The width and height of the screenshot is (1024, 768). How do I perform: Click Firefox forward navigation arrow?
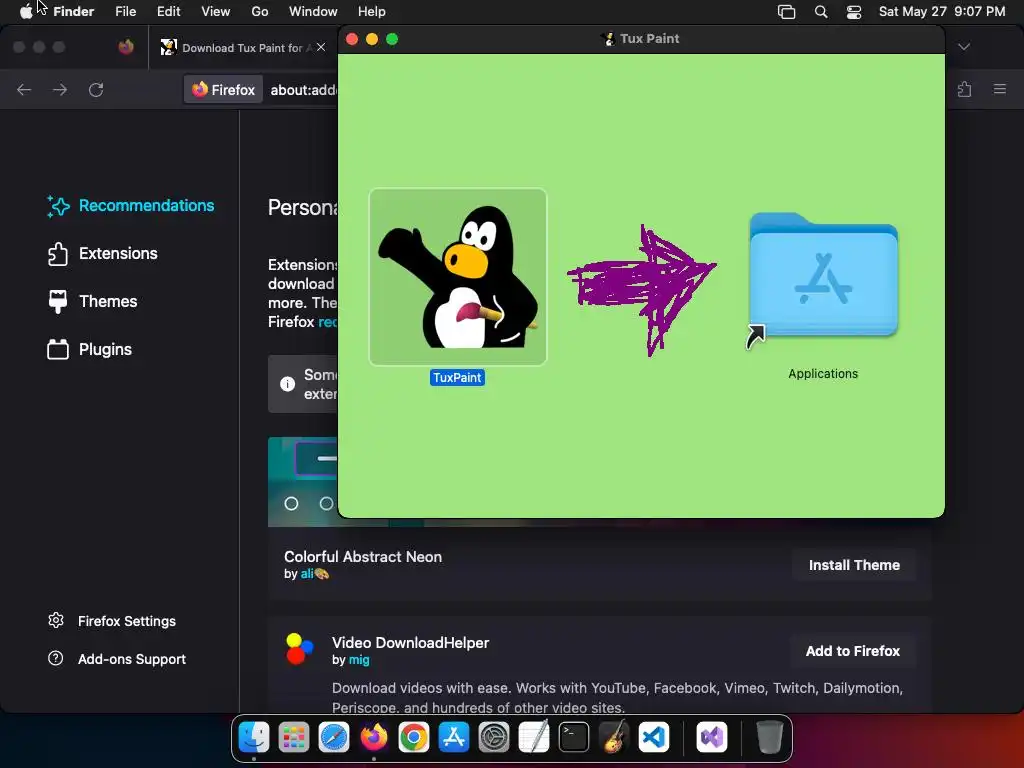click(60, 89)
